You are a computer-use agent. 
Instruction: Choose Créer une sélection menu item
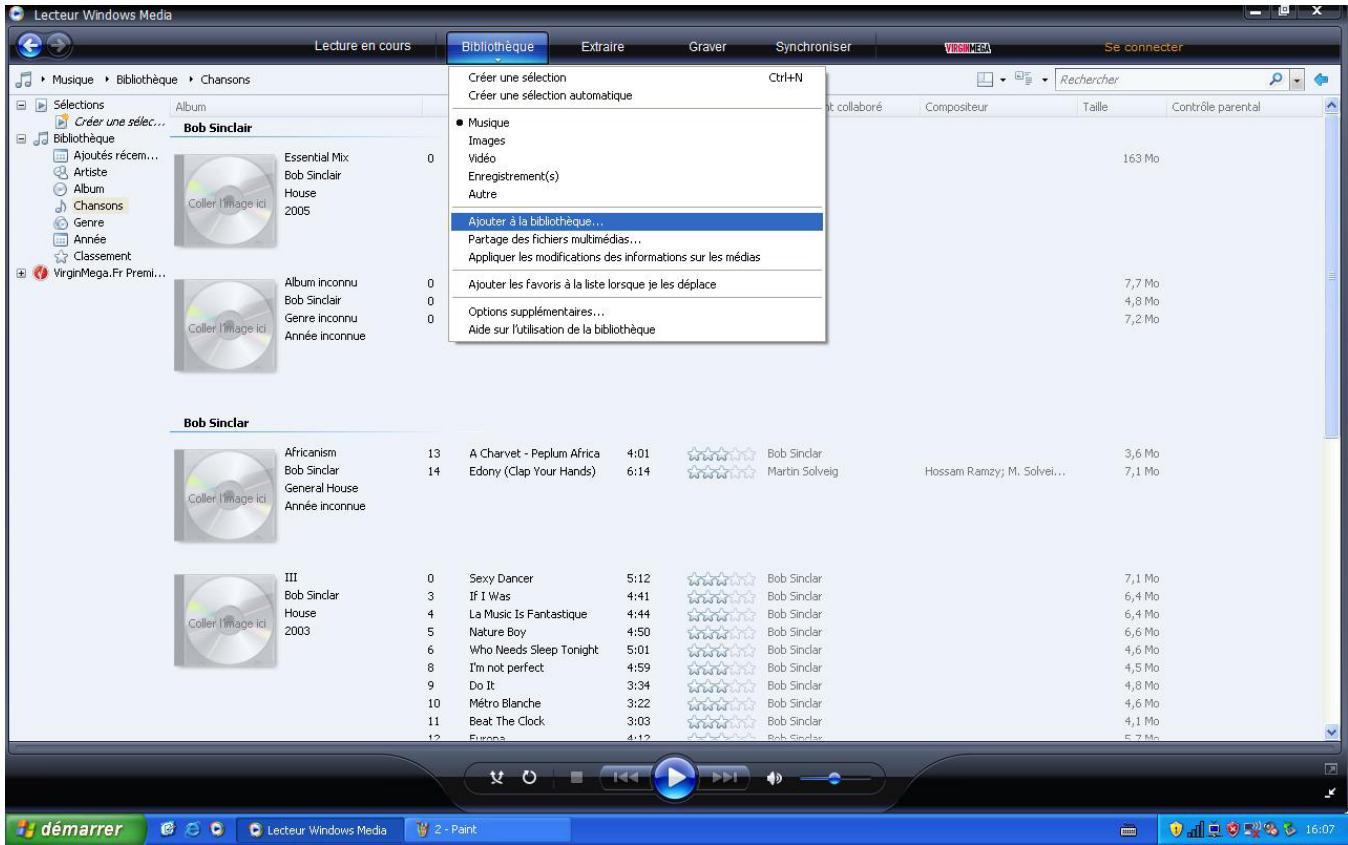(637, 78)
